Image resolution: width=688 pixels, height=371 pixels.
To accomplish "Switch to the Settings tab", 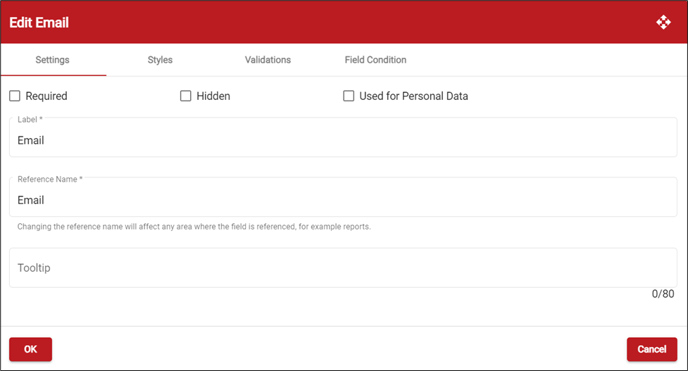I will pyautogui.click(x=53, y=60).
